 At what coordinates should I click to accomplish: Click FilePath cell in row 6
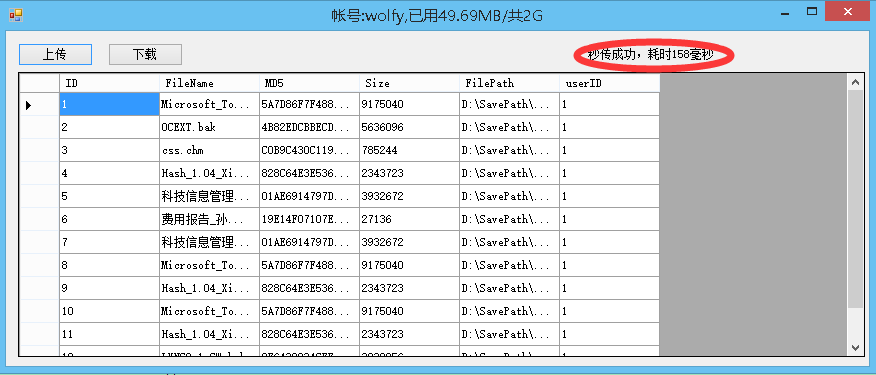pyautogui.click(x=510, y=219)
